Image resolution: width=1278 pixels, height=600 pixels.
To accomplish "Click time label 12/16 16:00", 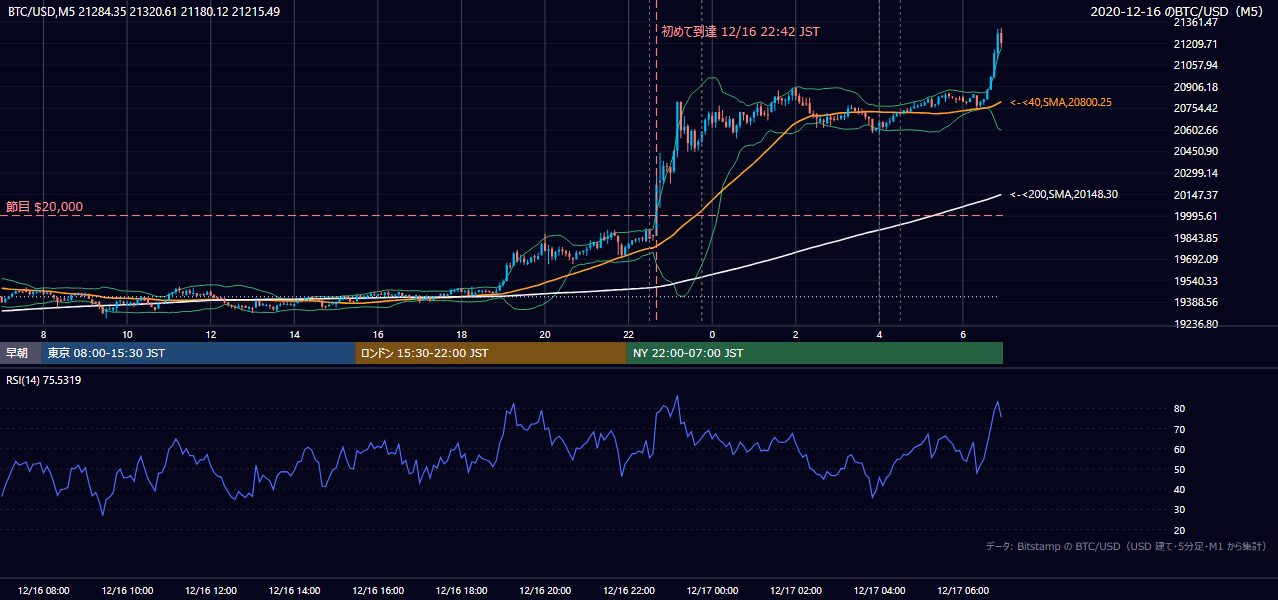I will tap(378, 591).
